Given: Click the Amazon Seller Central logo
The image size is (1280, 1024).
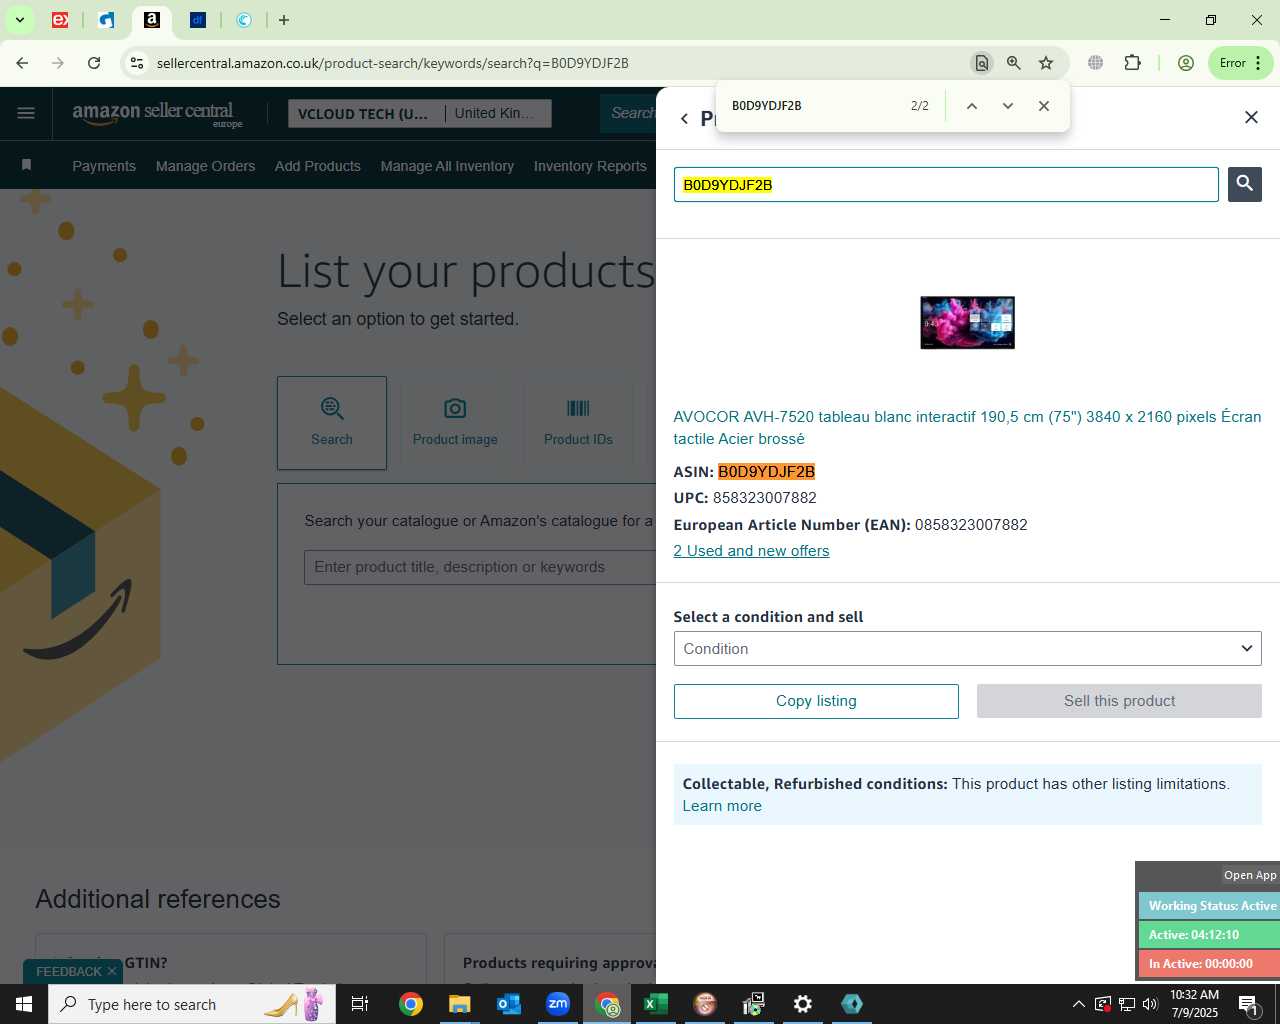Looking at the screenshot, I should (157, 113).
